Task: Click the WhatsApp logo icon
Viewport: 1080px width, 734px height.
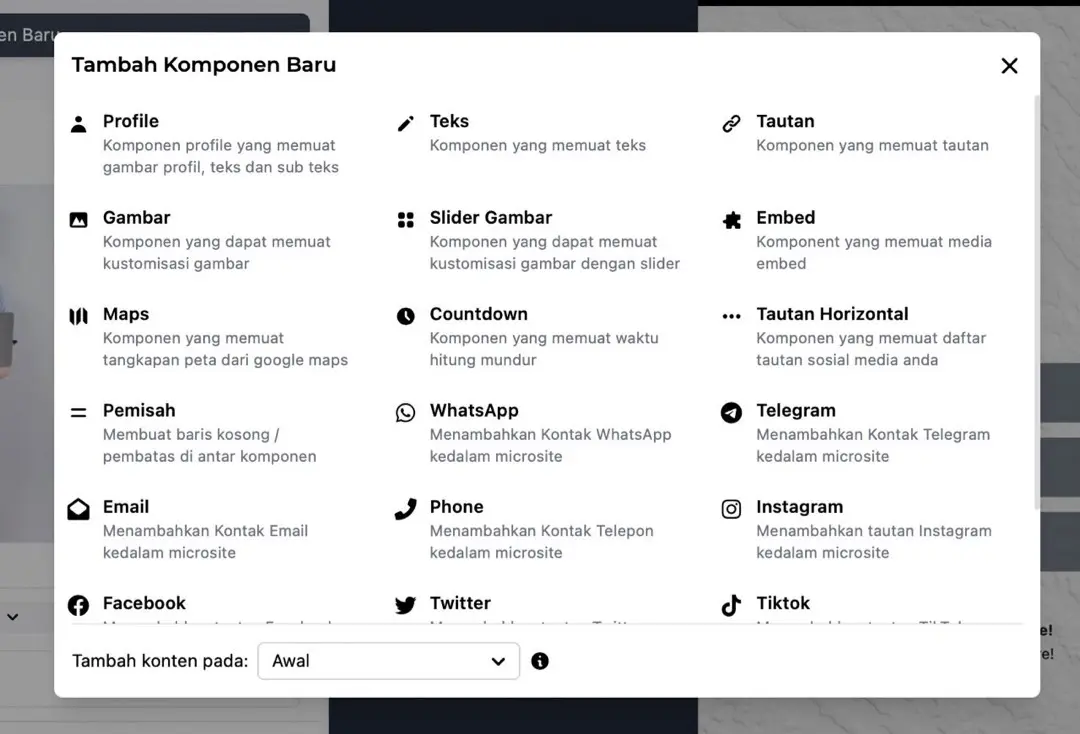Action: 405,413
